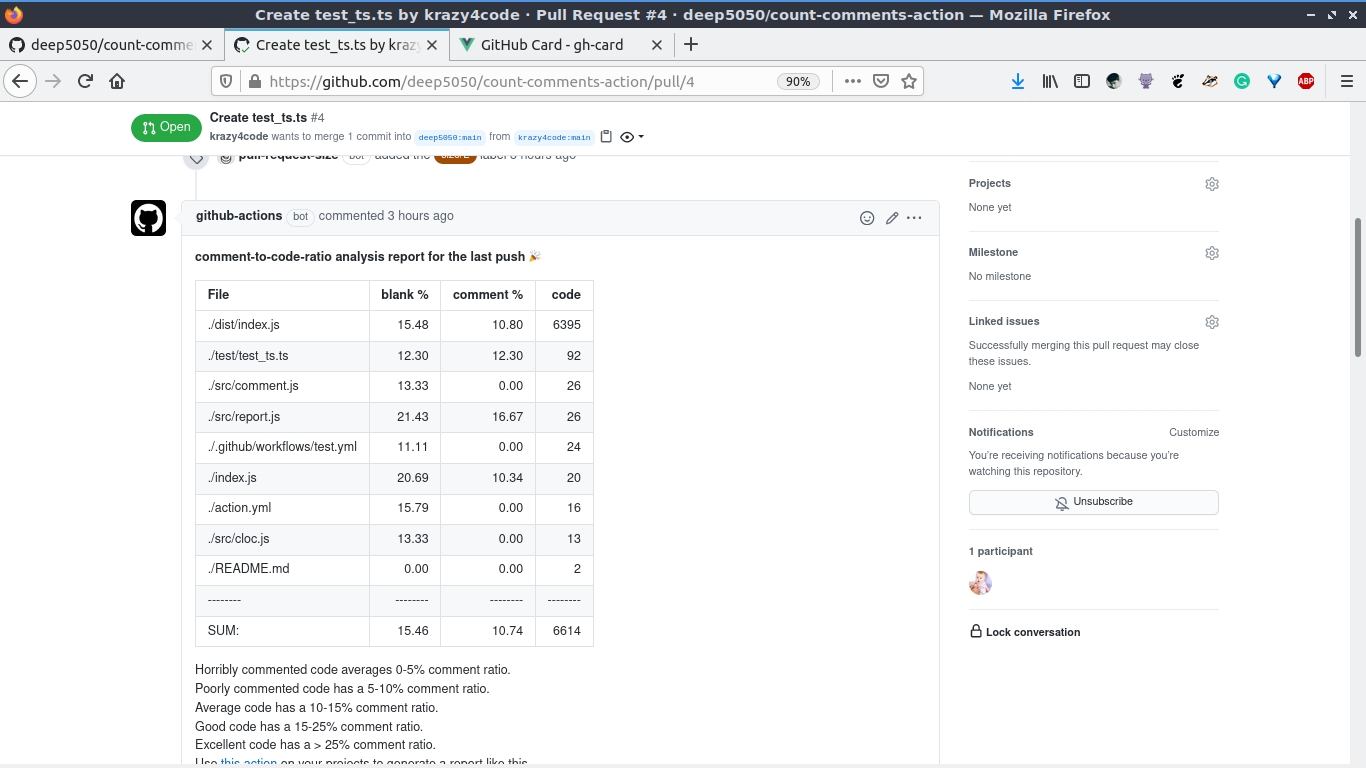Click the blank % column header
This screenshot has width=1366, height=768.
[405, 295]
